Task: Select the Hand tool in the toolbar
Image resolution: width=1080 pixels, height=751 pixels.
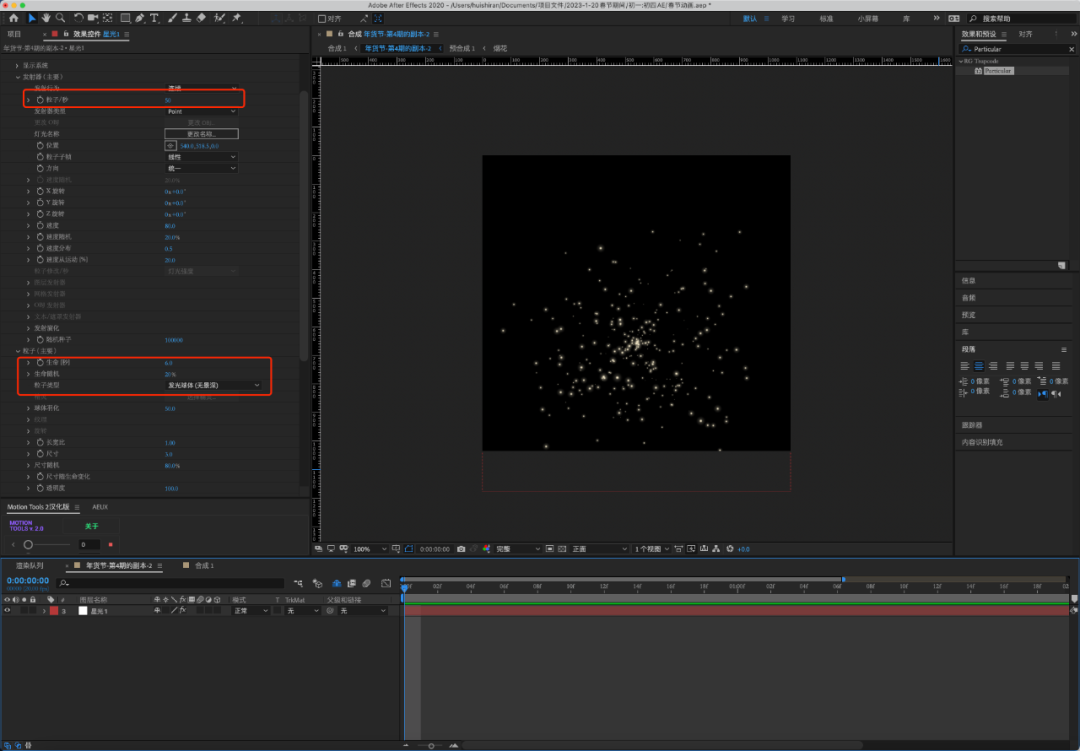Action: (47, 18)
